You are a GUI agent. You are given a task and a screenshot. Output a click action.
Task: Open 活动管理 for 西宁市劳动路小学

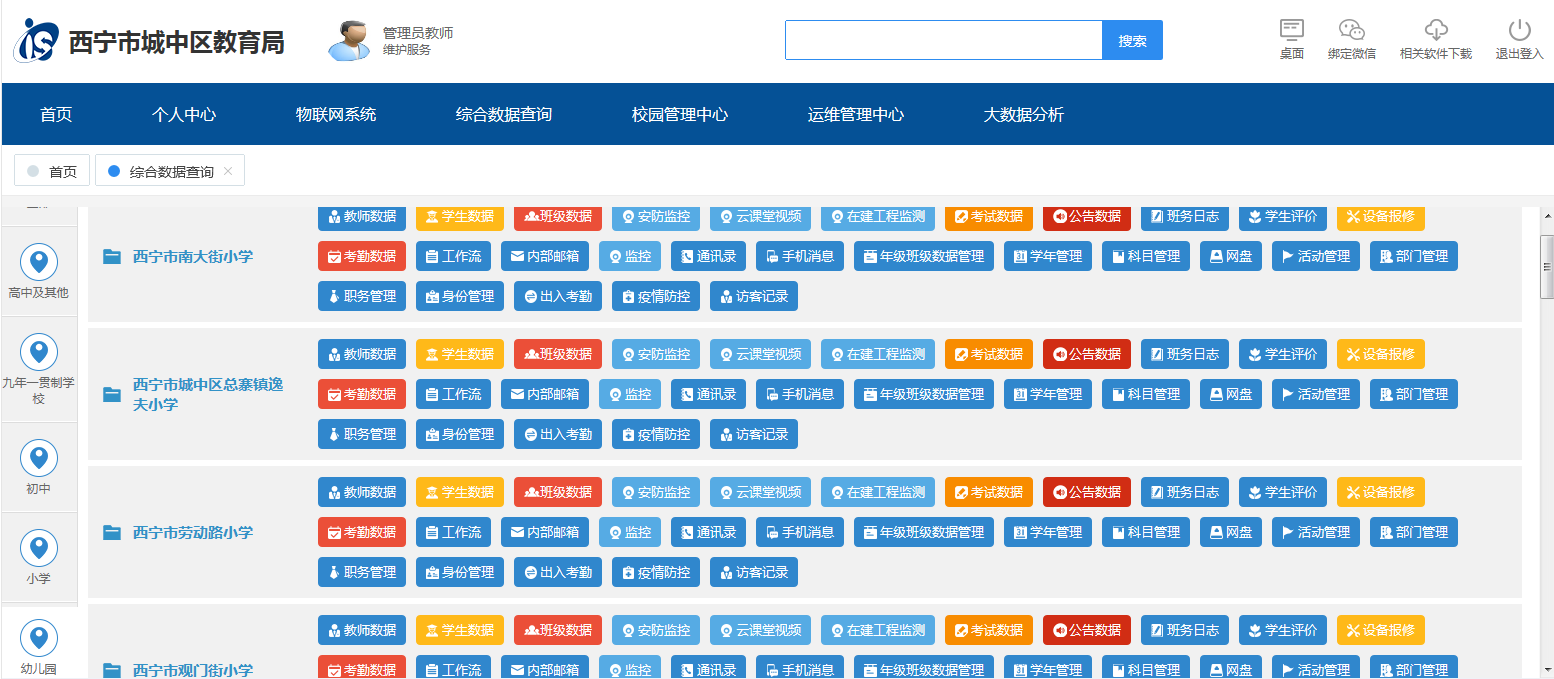point(1316,532)
